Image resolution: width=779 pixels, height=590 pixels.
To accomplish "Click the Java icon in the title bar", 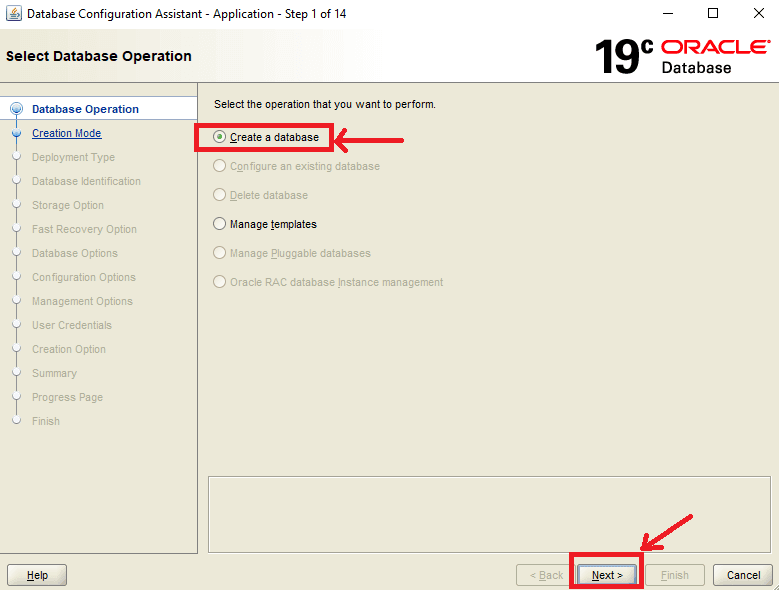I will tap(14, 14).
